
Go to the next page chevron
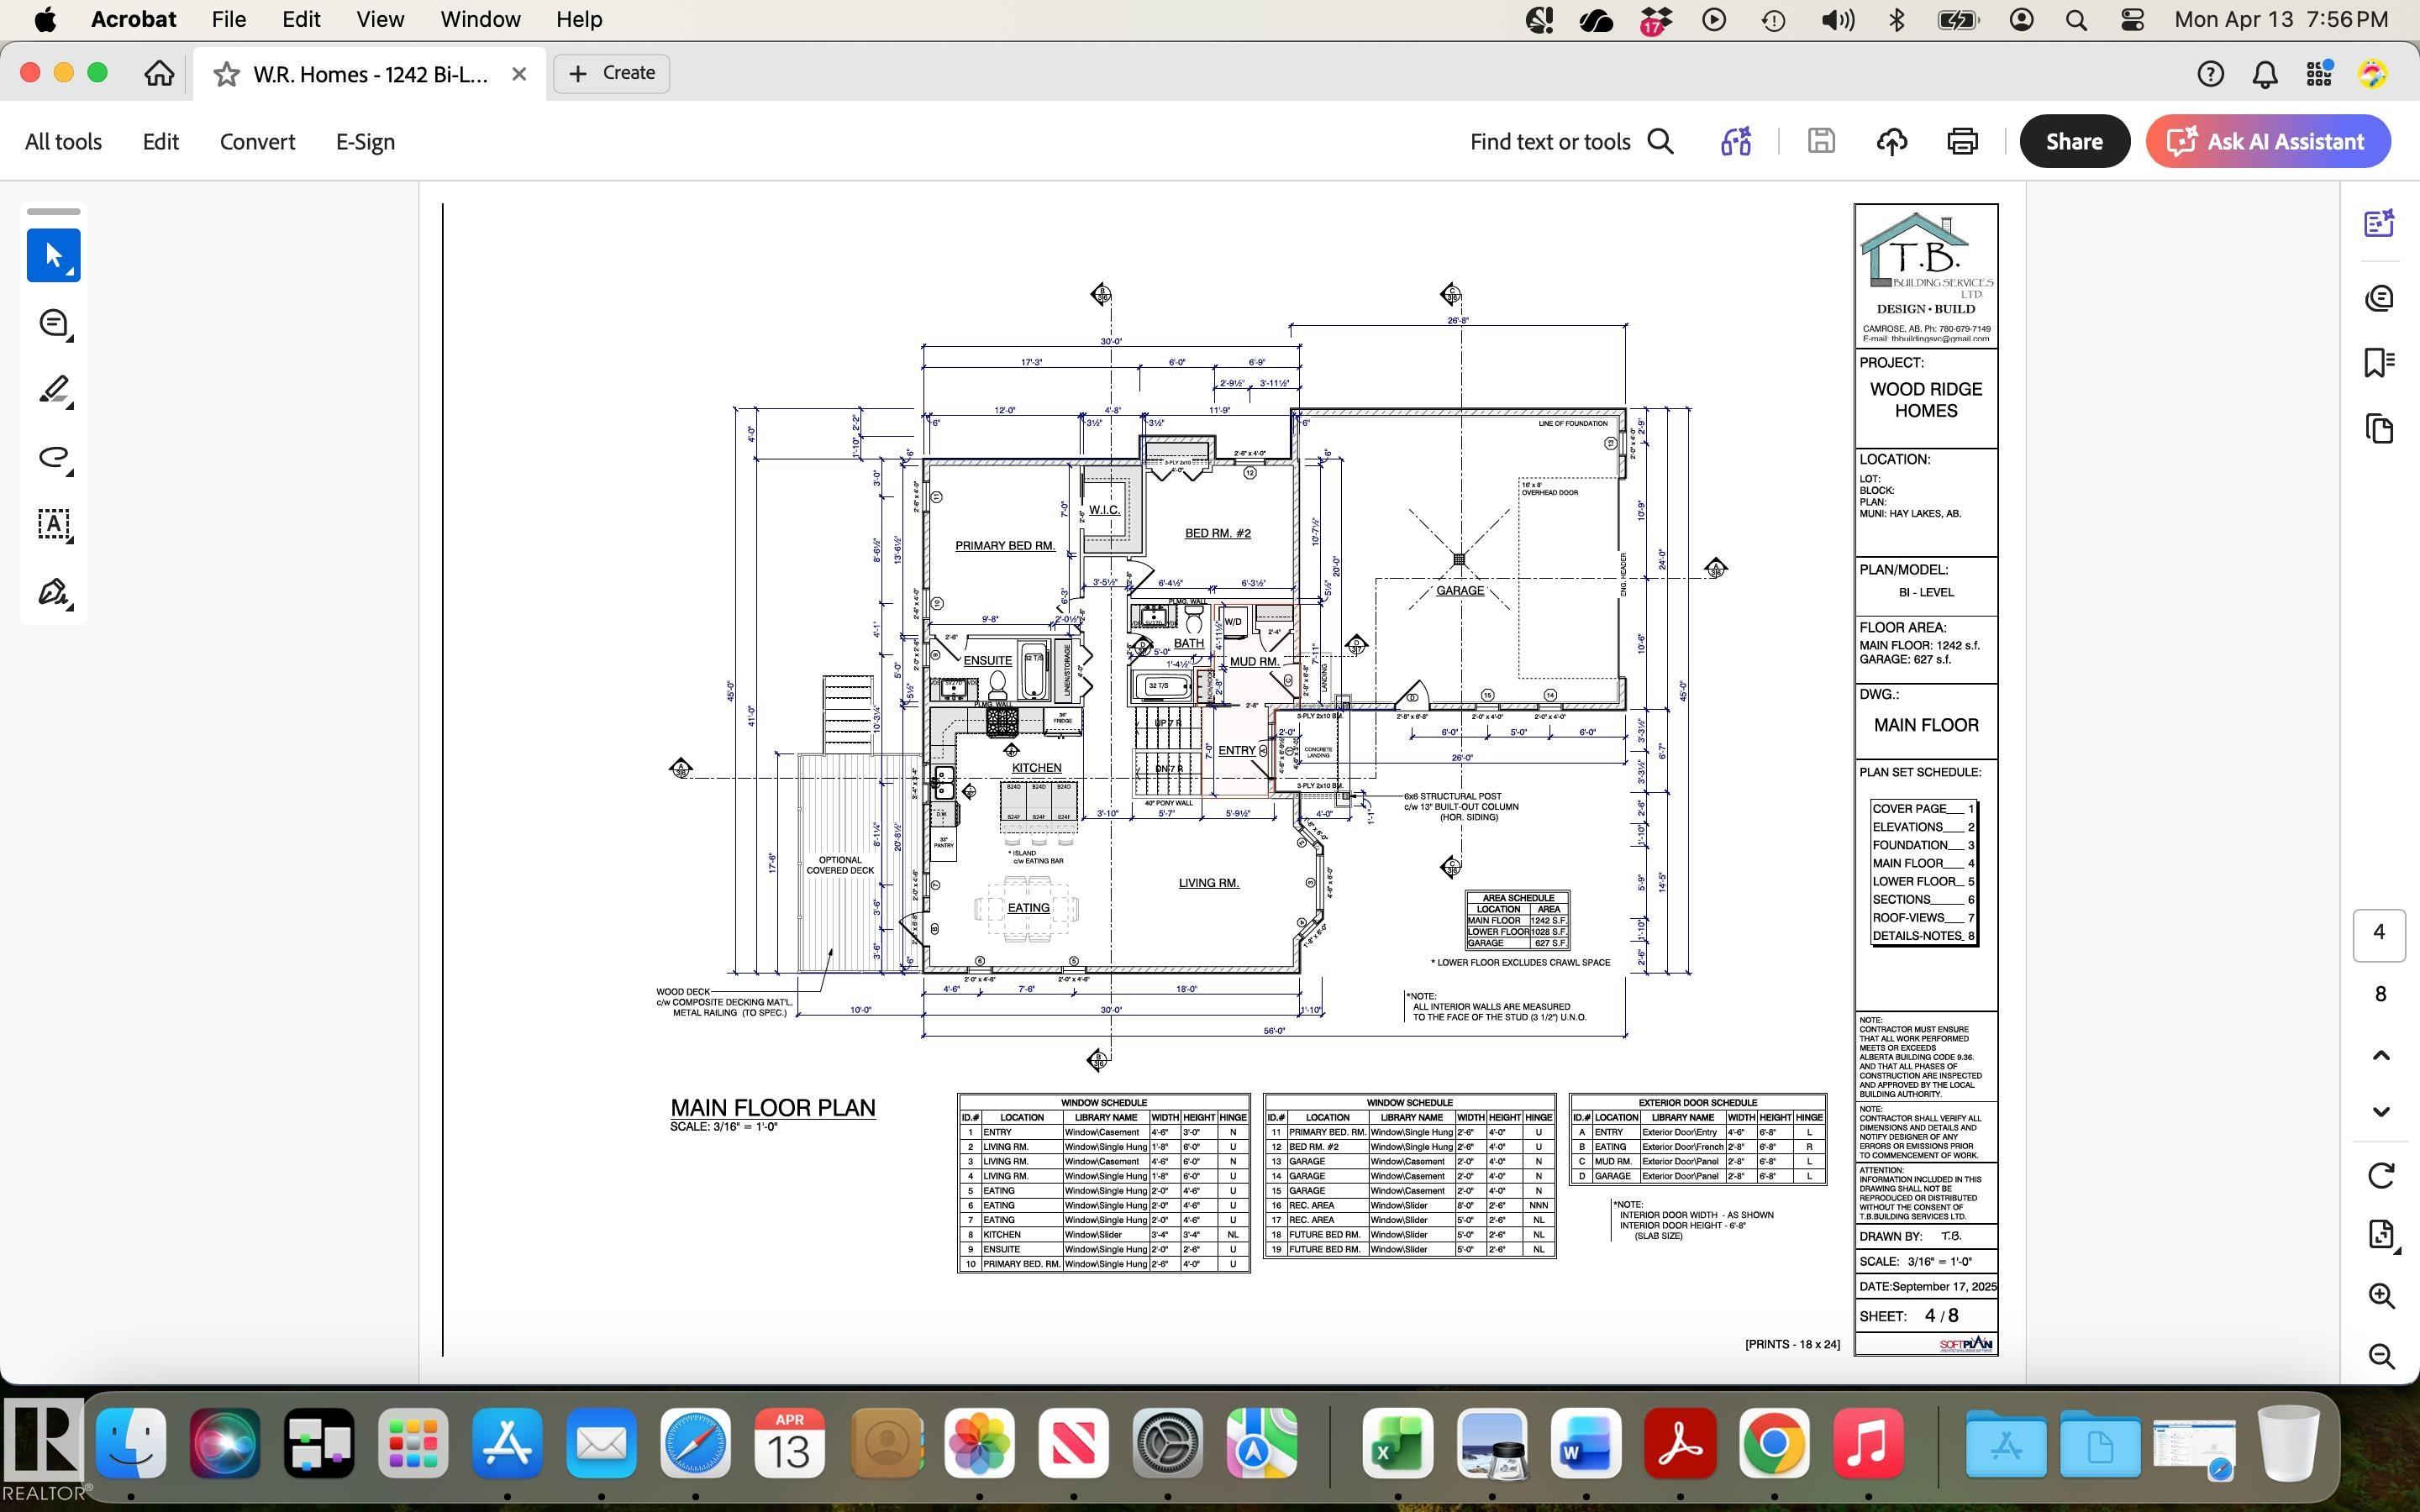pos(2380,1111)
